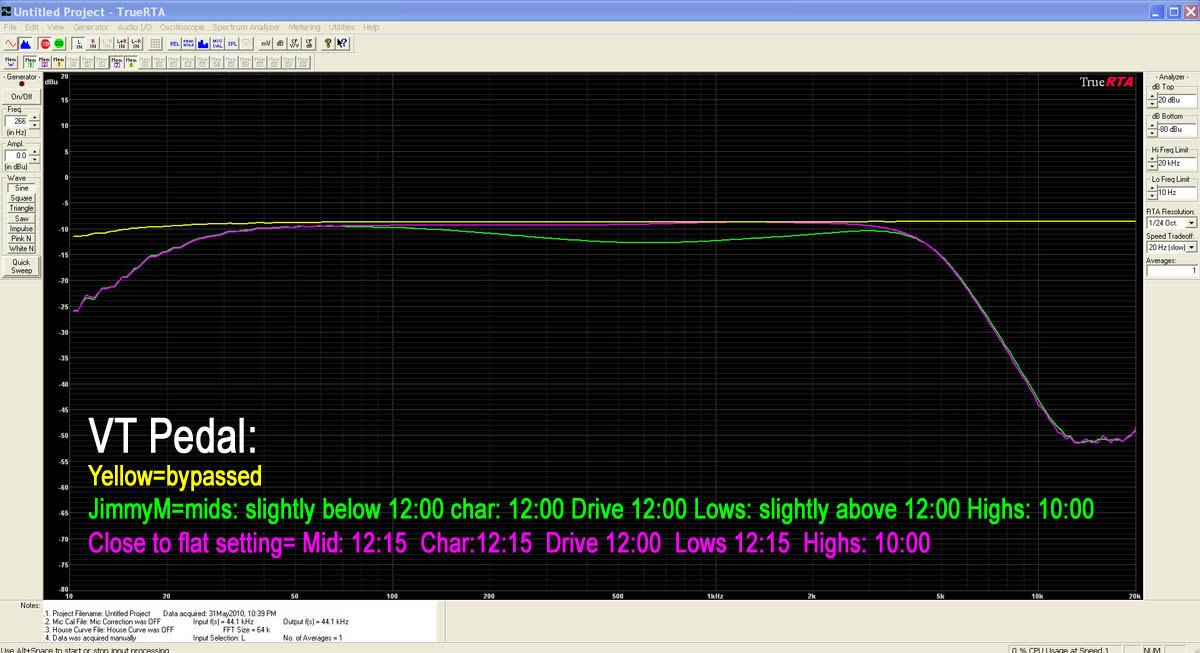The width and height of the screenshot is (1200, 653).
Task: Click the Mem W workbench memory icon
Action: pyautogui.click(x=11, y=62)
